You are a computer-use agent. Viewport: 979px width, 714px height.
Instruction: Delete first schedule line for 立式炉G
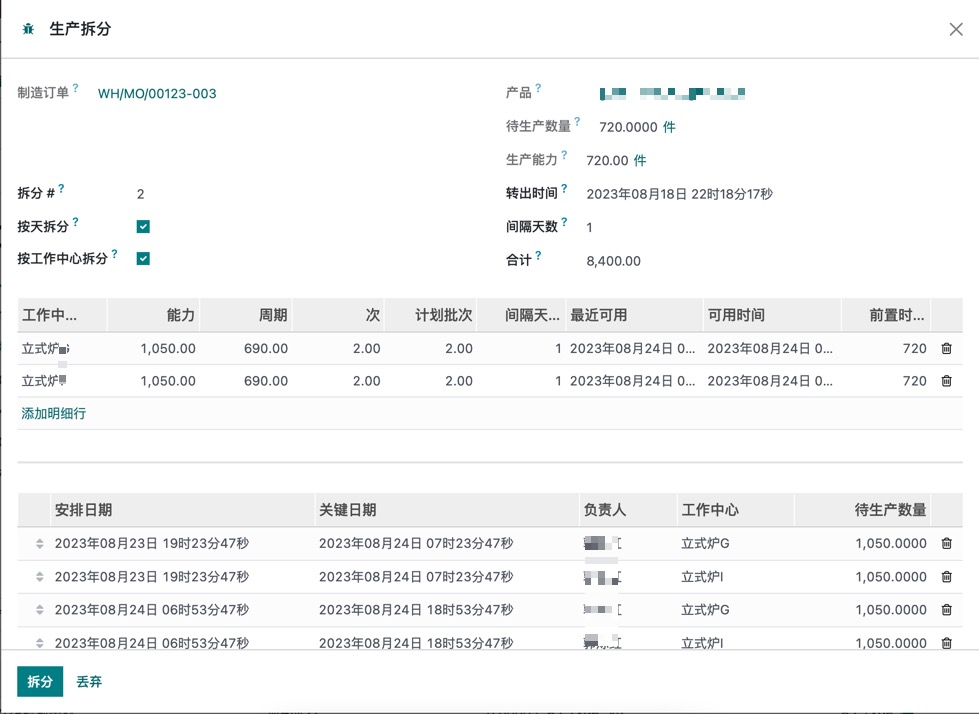point(946,544)
